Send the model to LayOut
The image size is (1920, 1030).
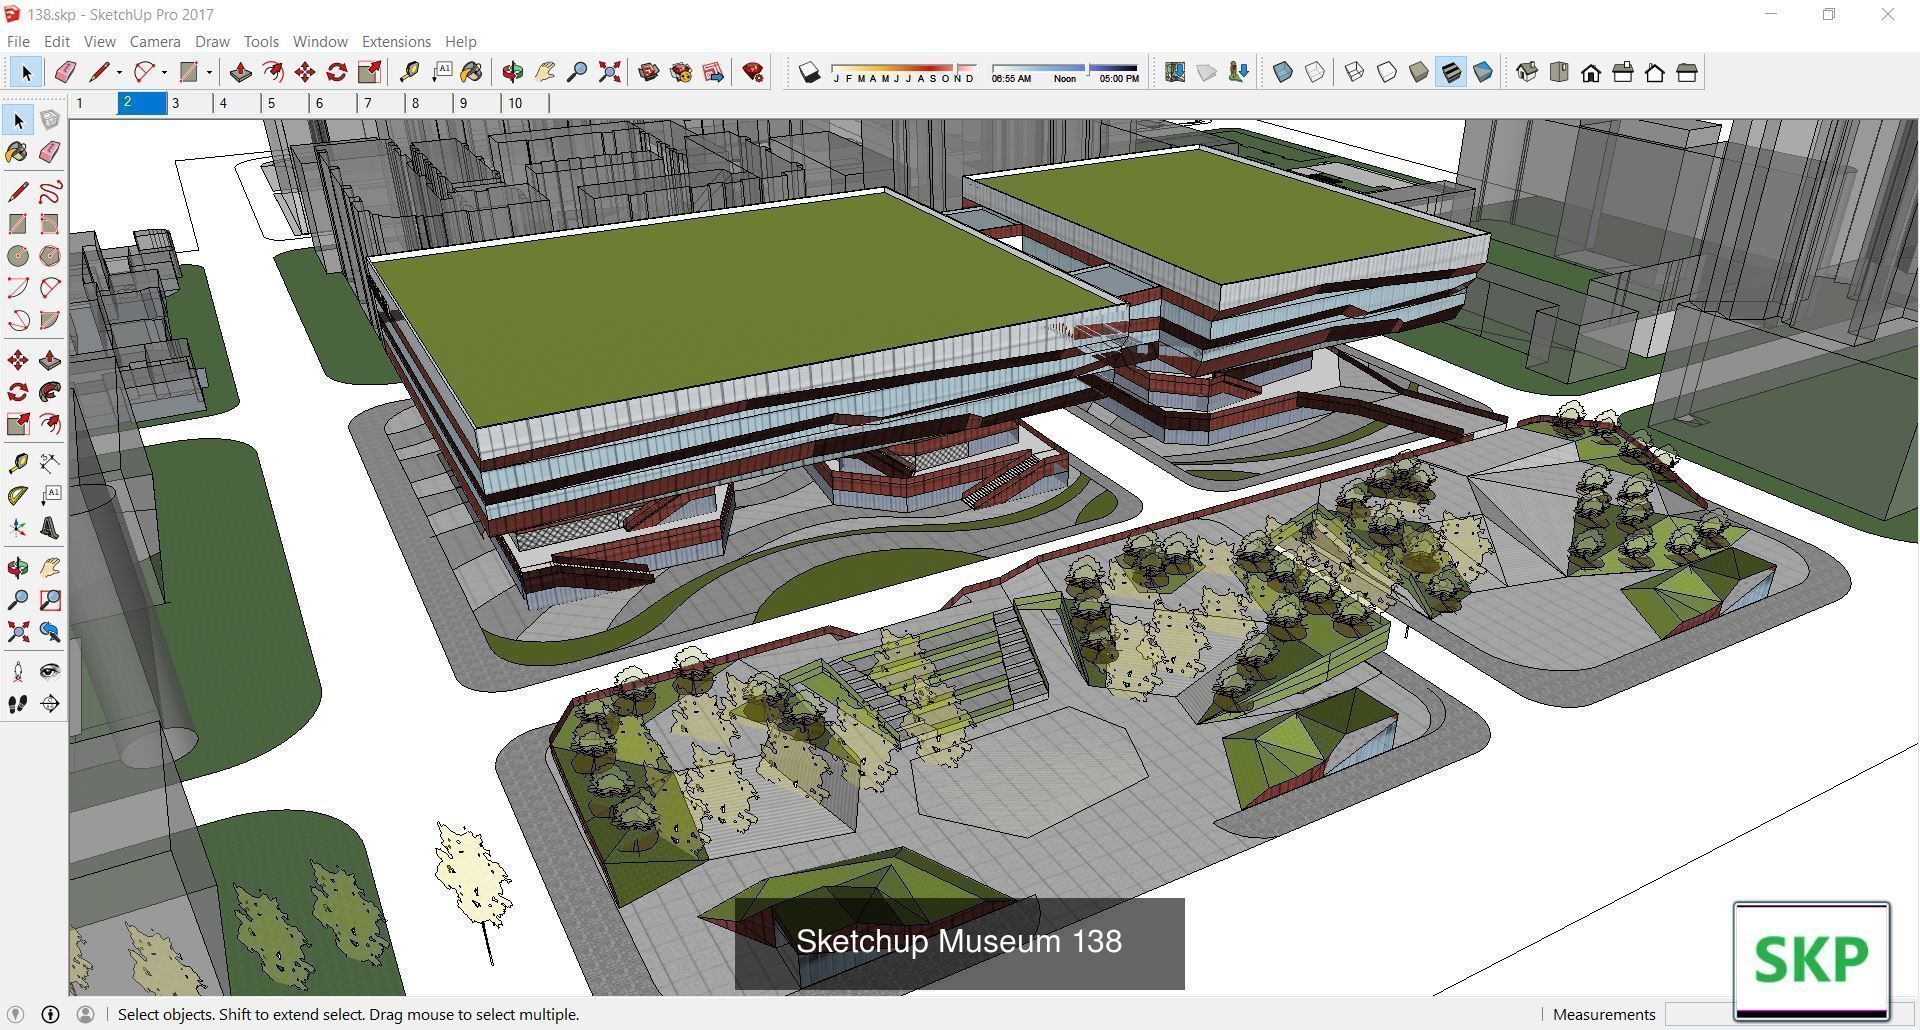(713, 72)
